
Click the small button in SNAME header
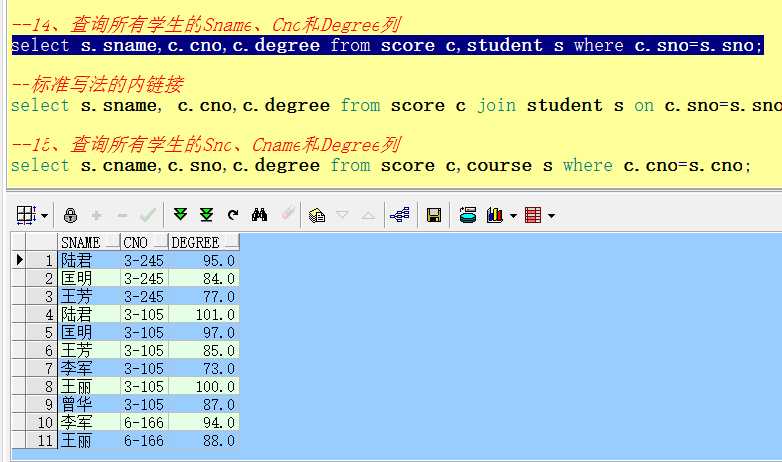113,243
